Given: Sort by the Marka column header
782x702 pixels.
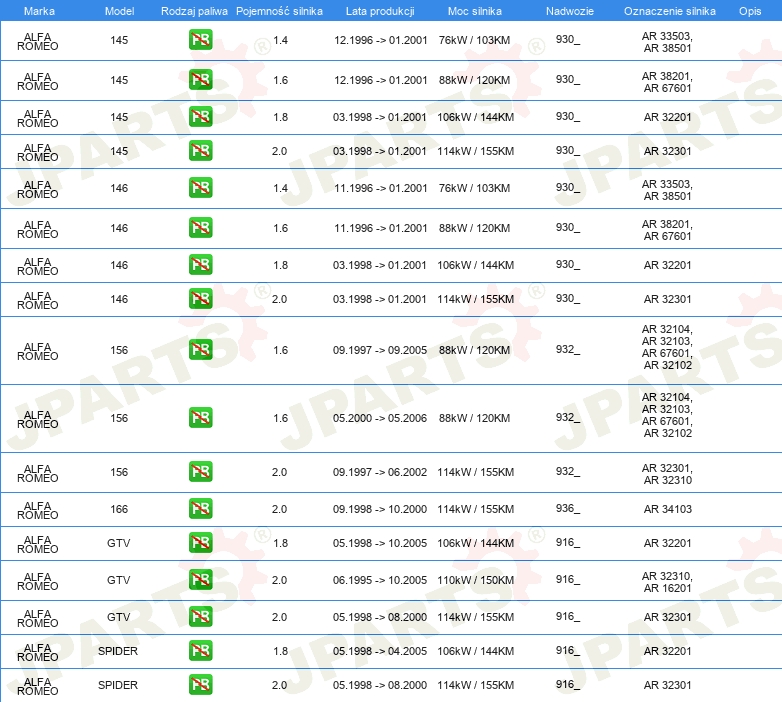Looking at the screenshot, I should click(39, 10).
